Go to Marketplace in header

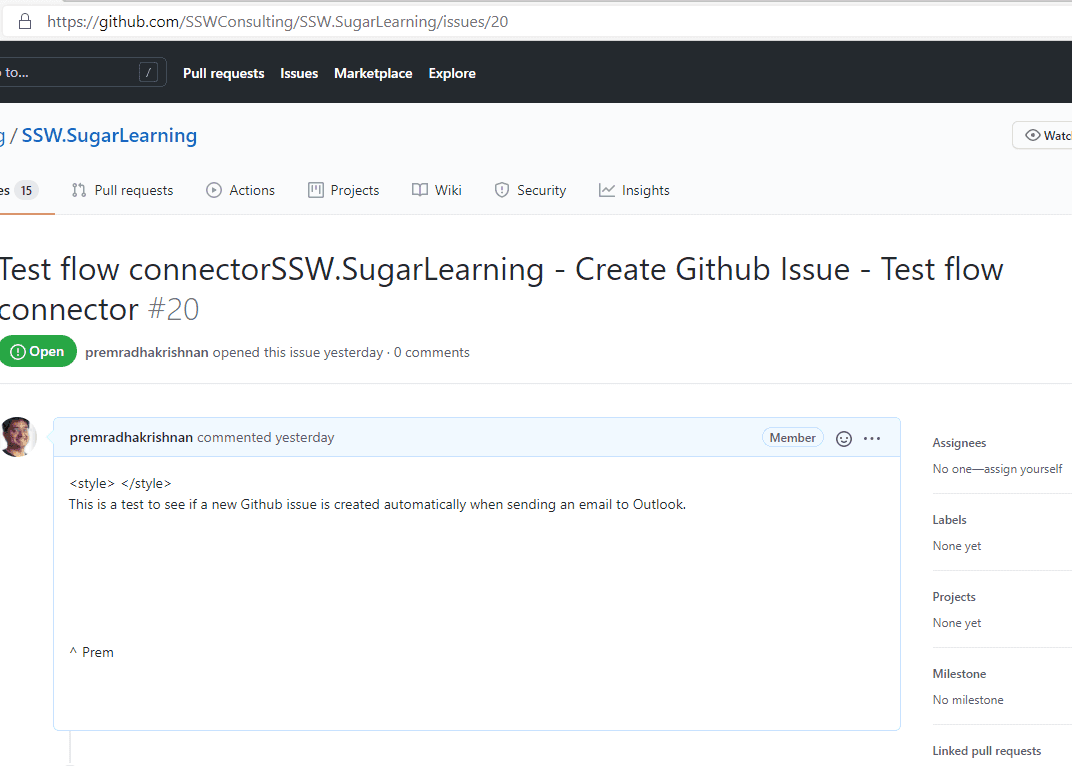click(373, 73)
